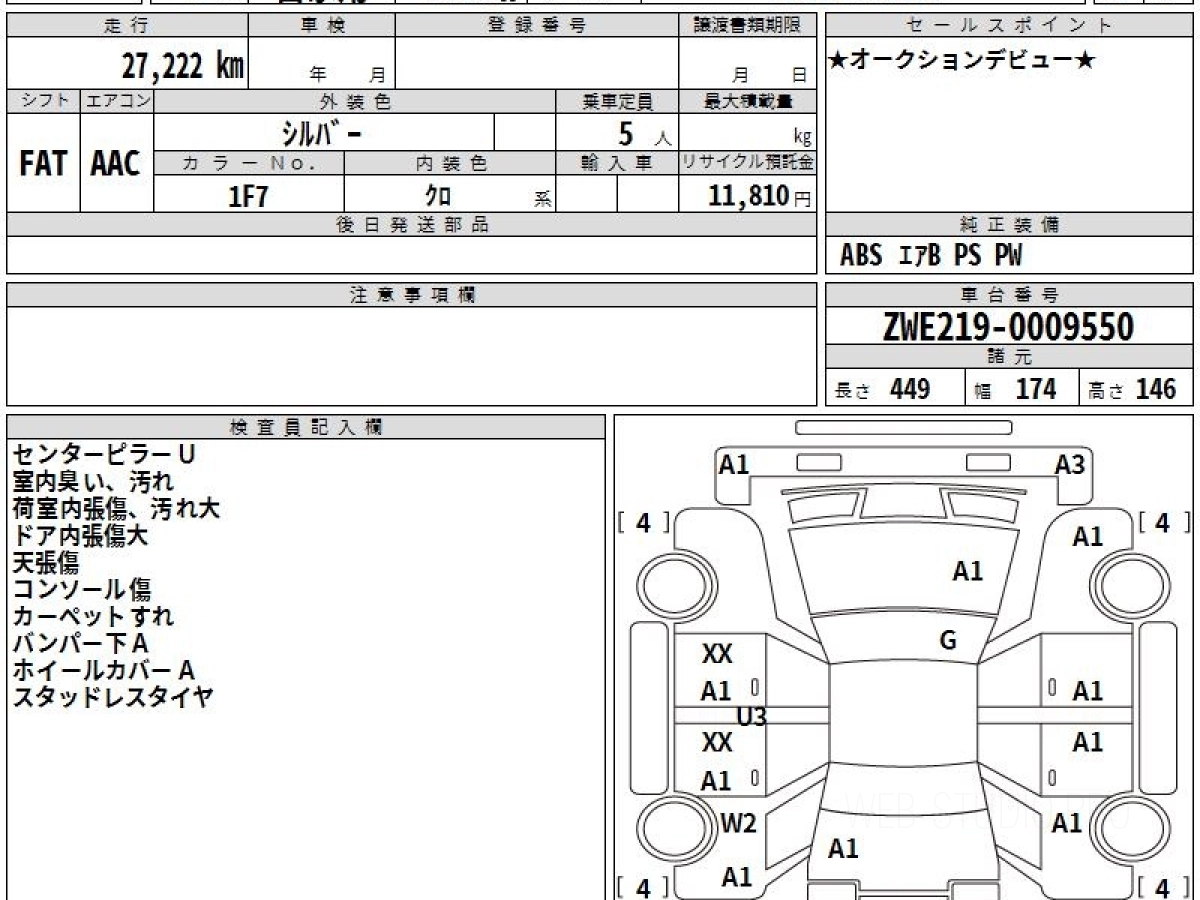This screenshot has width=1200, height=900.
Task: Select the exterior color シルバー
Action: click(x=323, y=133)
